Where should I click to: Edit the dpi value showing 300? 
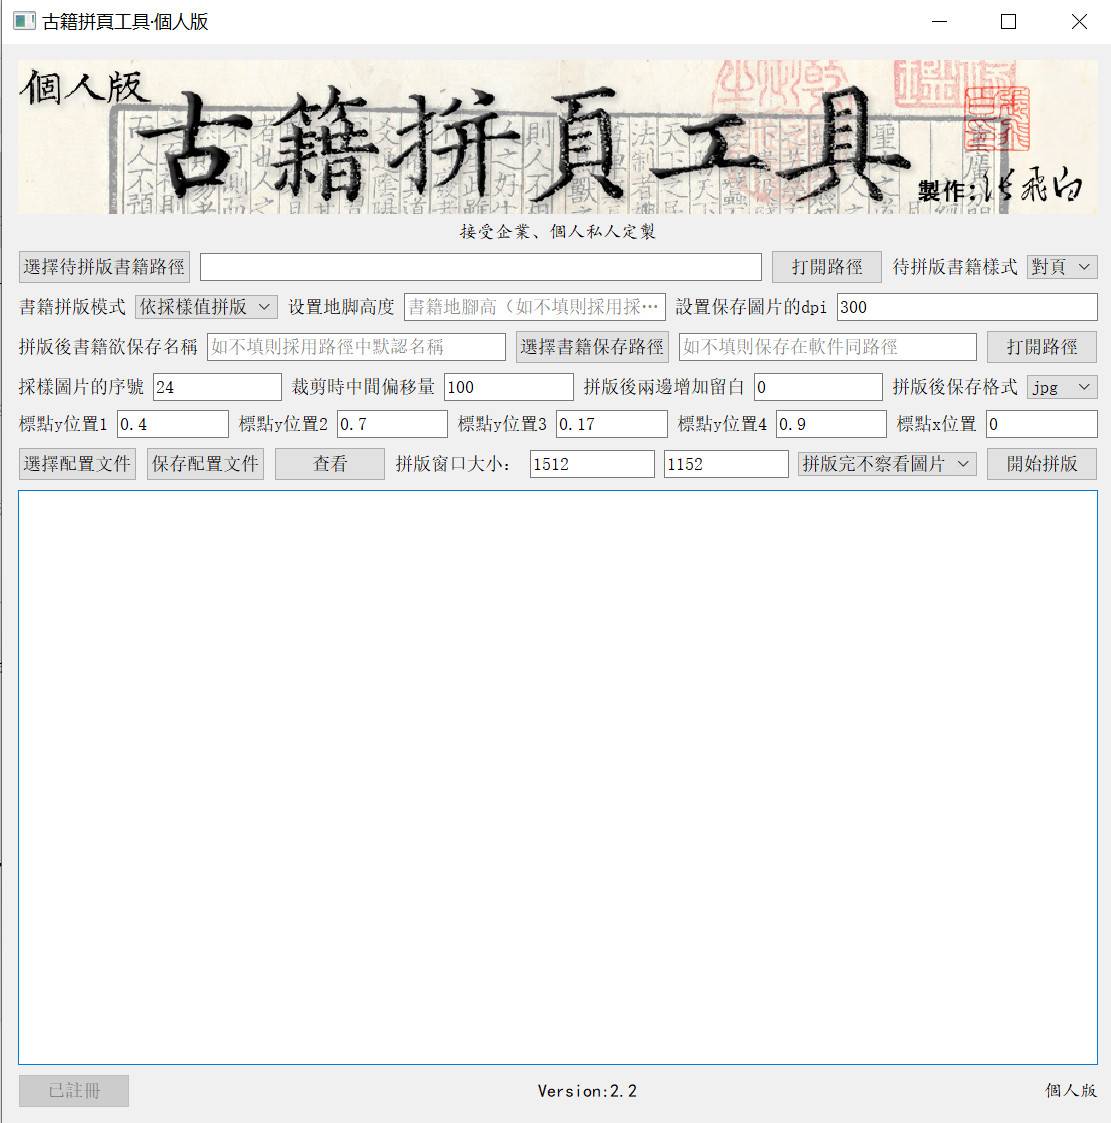point(966,307)
